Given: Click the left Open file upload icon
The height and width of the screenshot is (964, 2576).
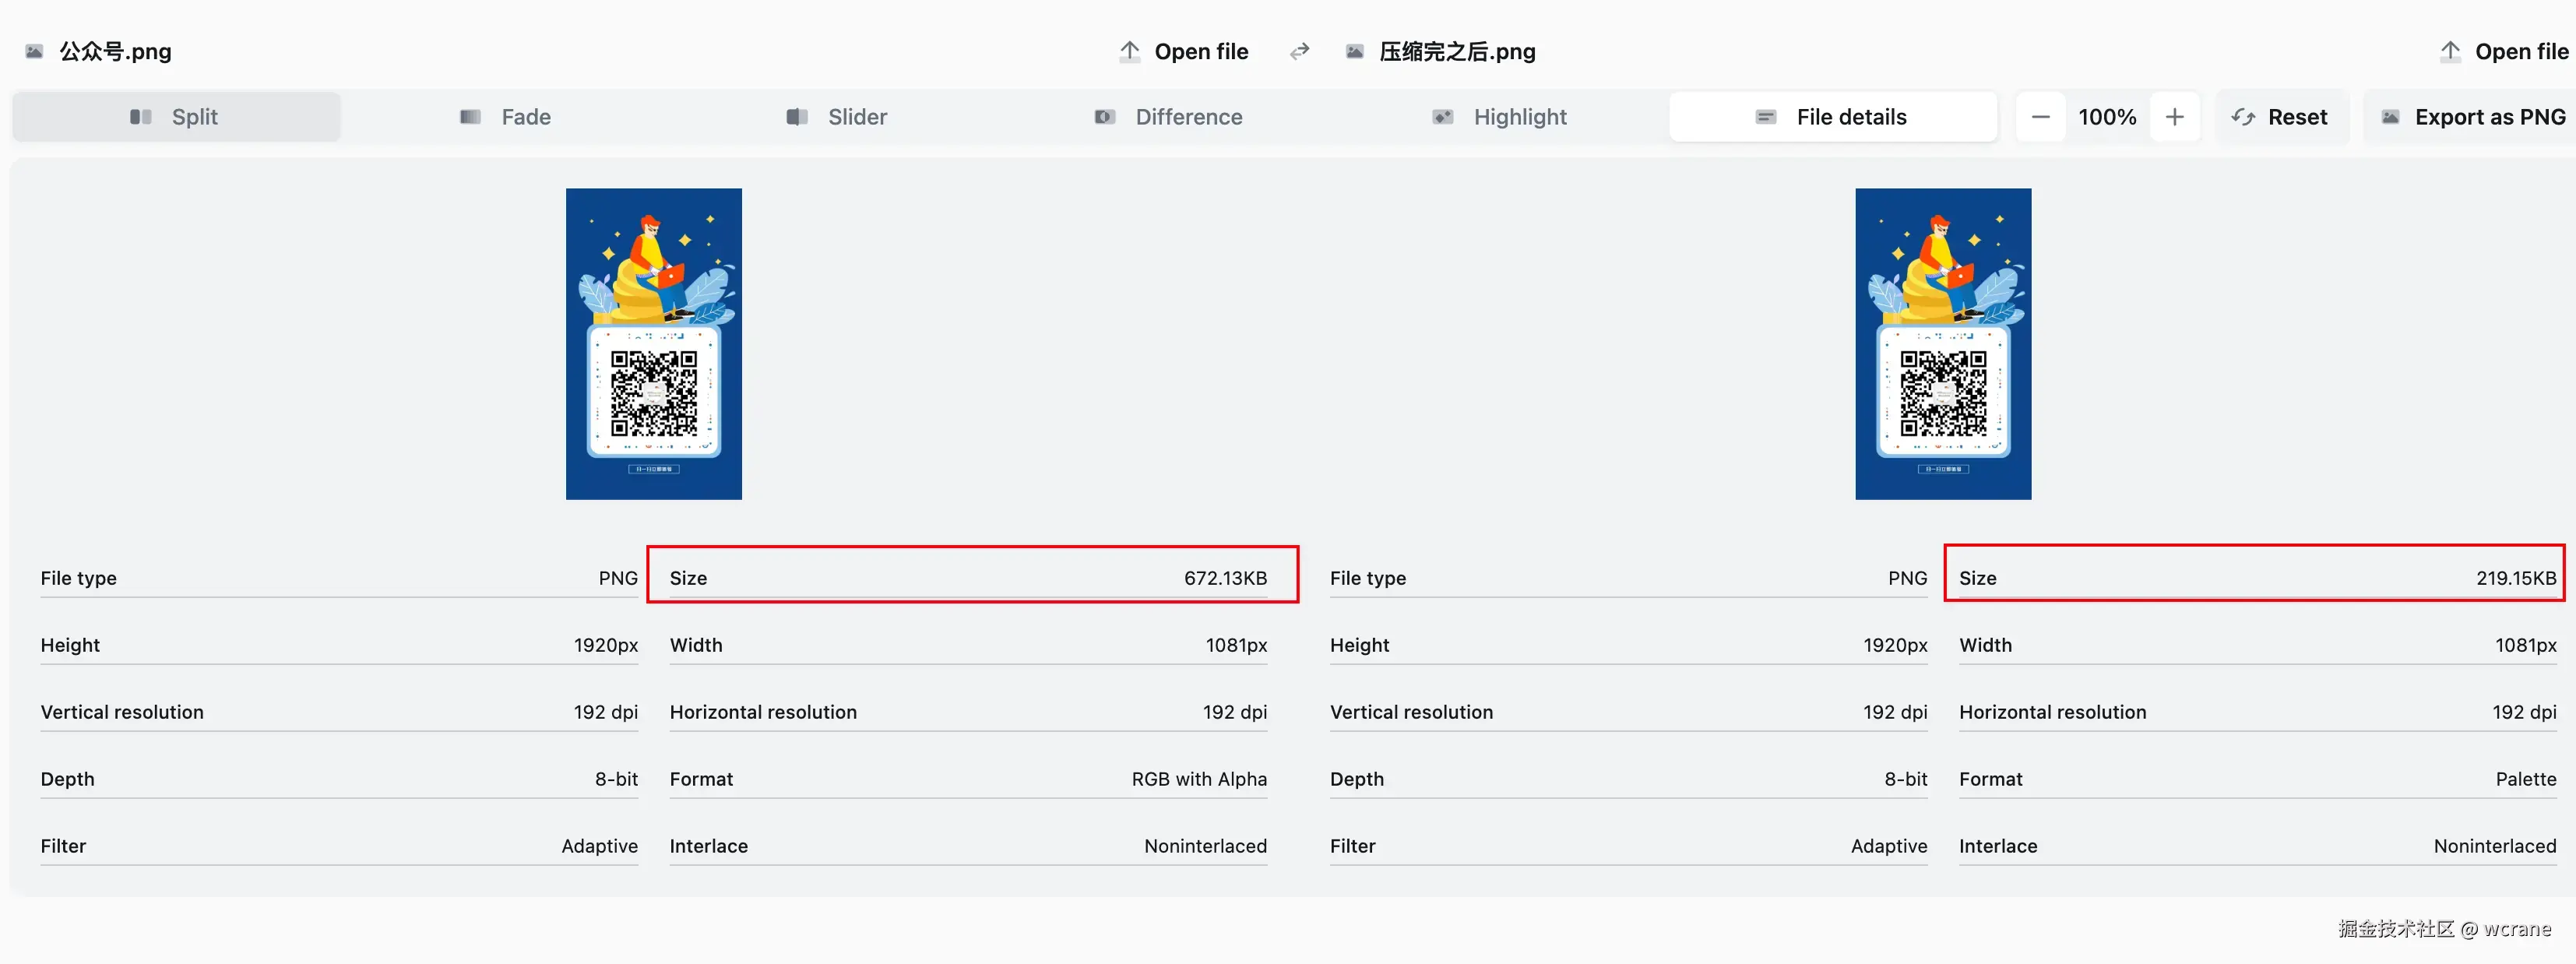Looking at the screenshot, I should coord(1129,51).
